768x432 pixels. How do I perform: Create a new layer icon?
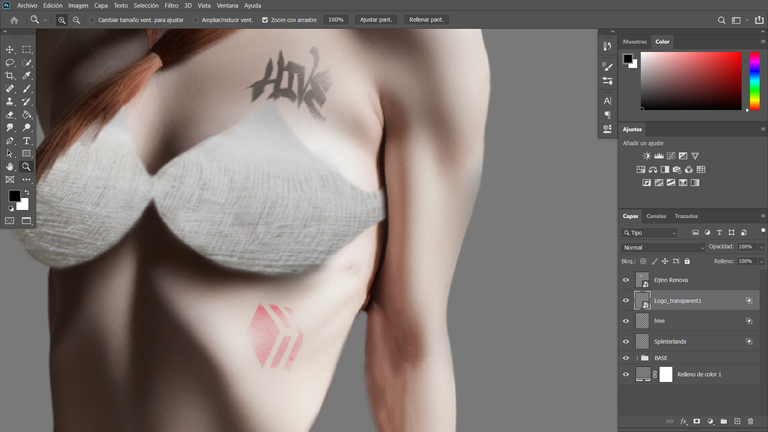pyautogui.click(x=737, y=421)
